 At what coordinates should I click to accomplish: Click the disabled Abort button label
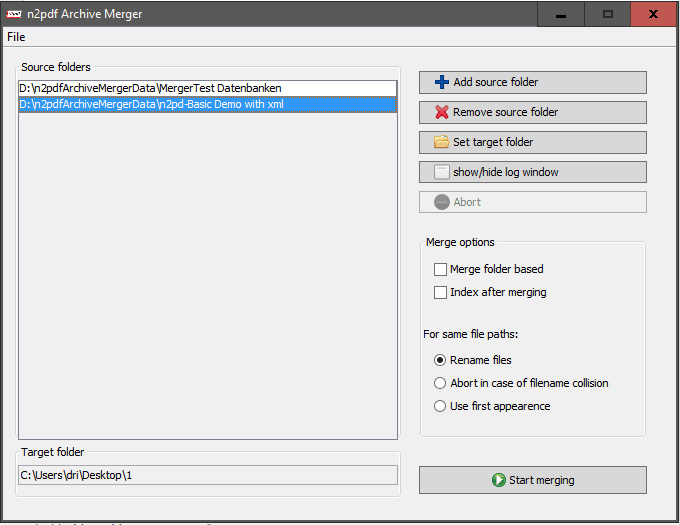(x=467, y=202)
